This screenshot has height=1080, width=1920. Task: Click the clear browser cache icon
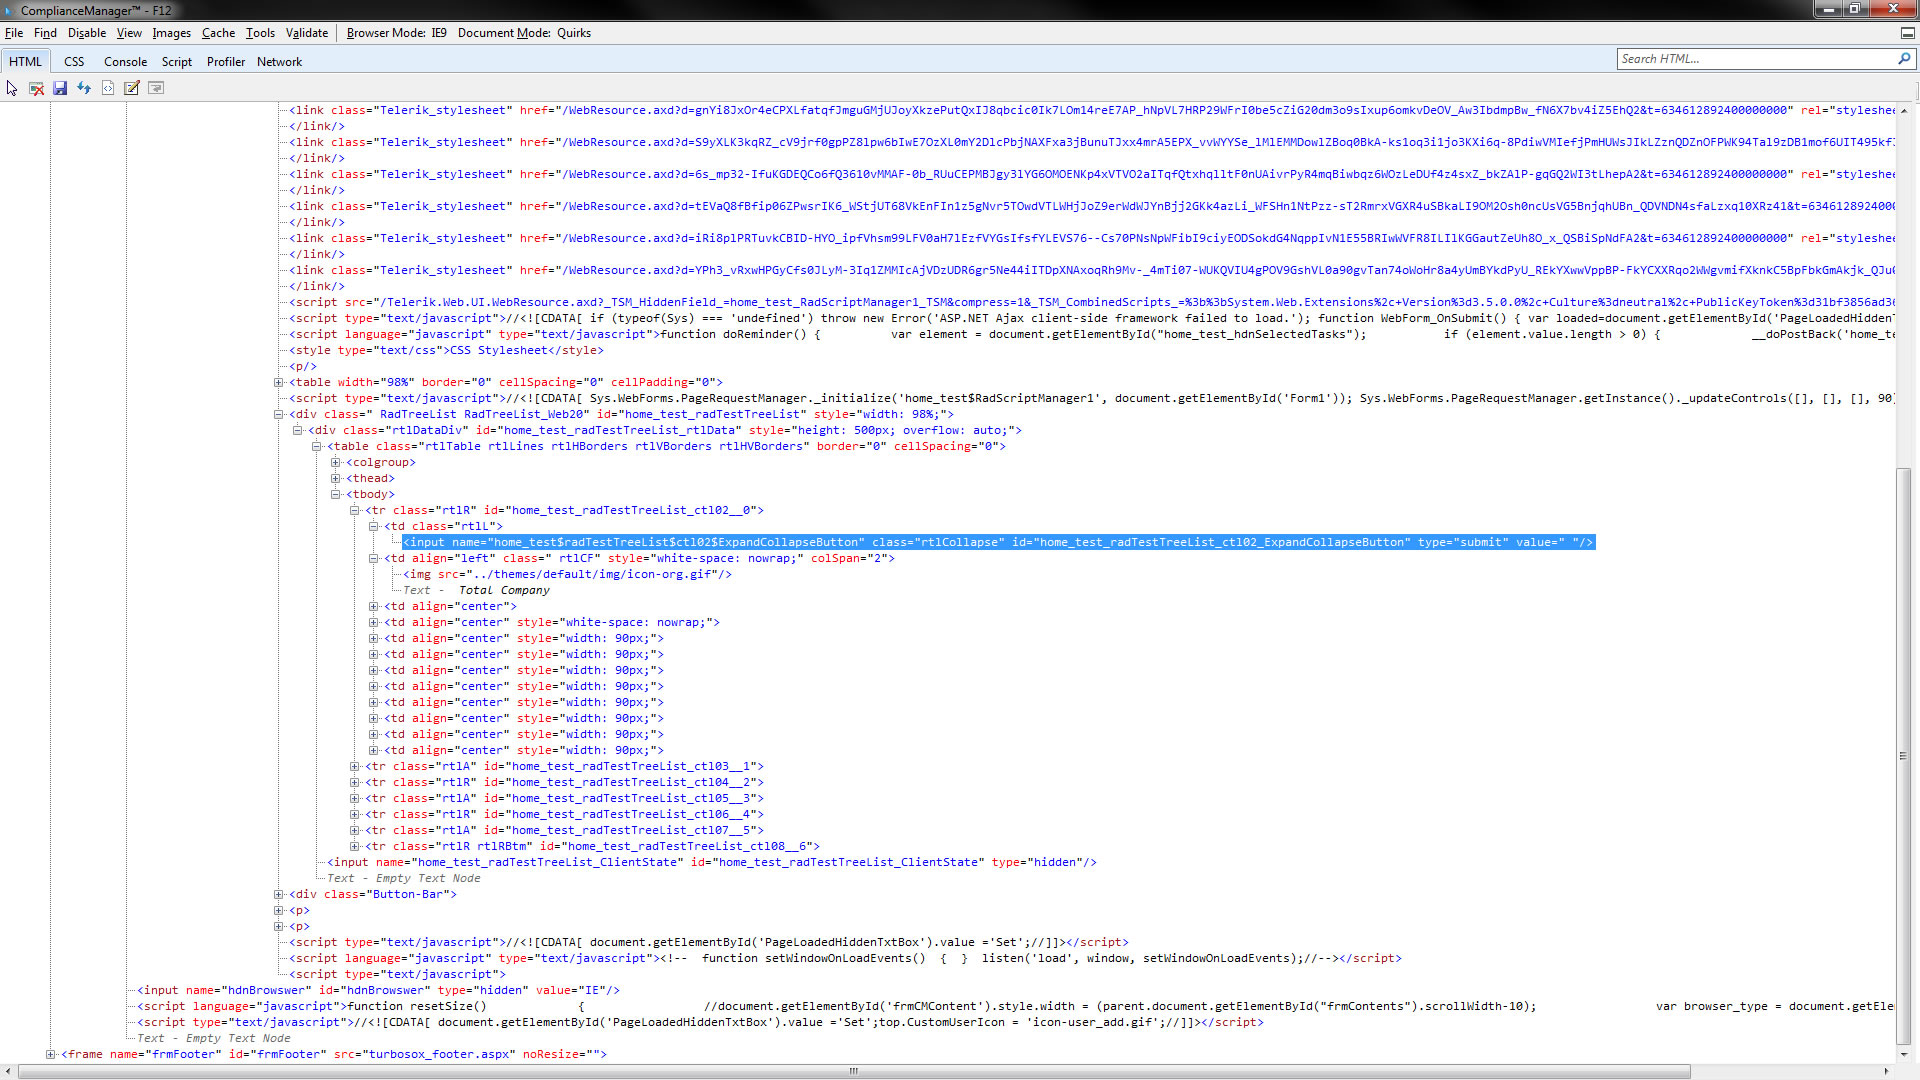(x=36, y=88)
